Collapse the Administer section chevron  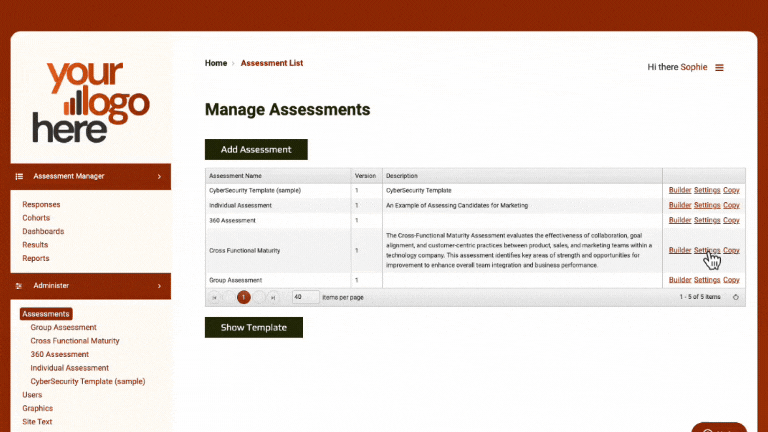click(159, 286)
